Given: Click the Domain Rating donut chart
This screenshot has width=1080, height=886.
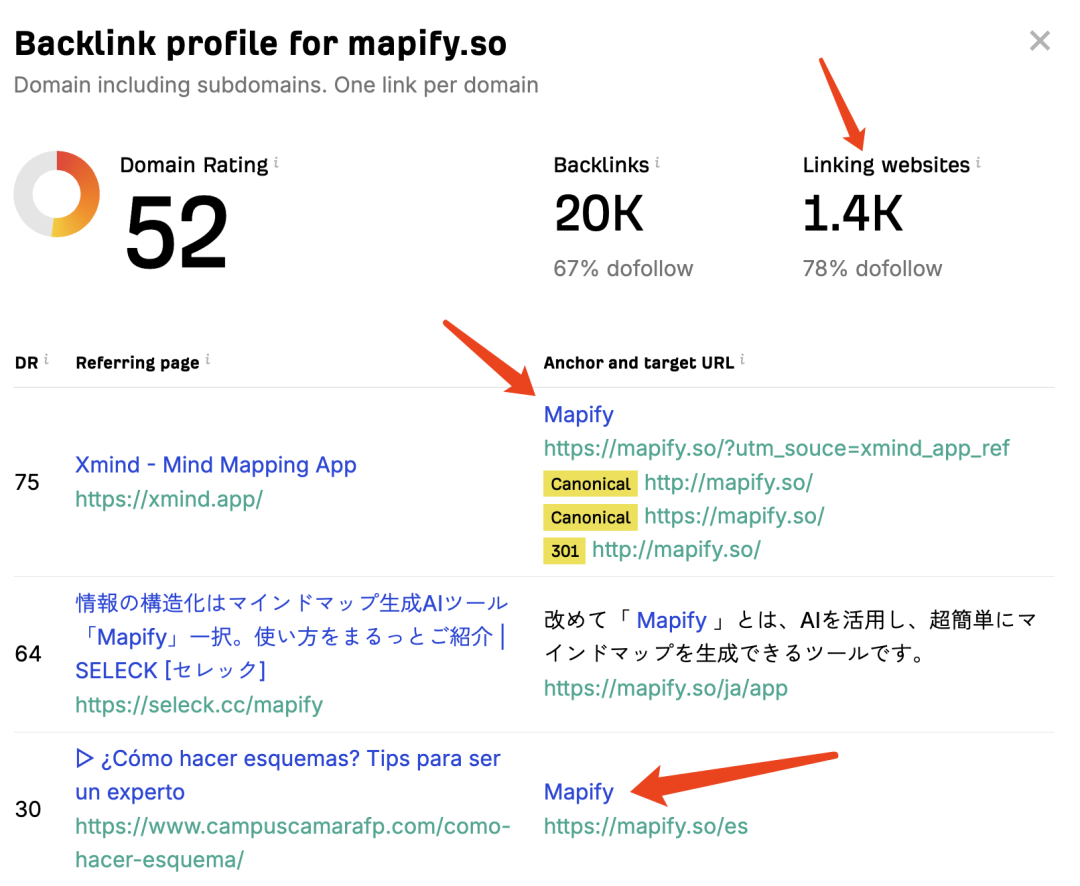Looking at the screenshot, I should pos(56,194).
